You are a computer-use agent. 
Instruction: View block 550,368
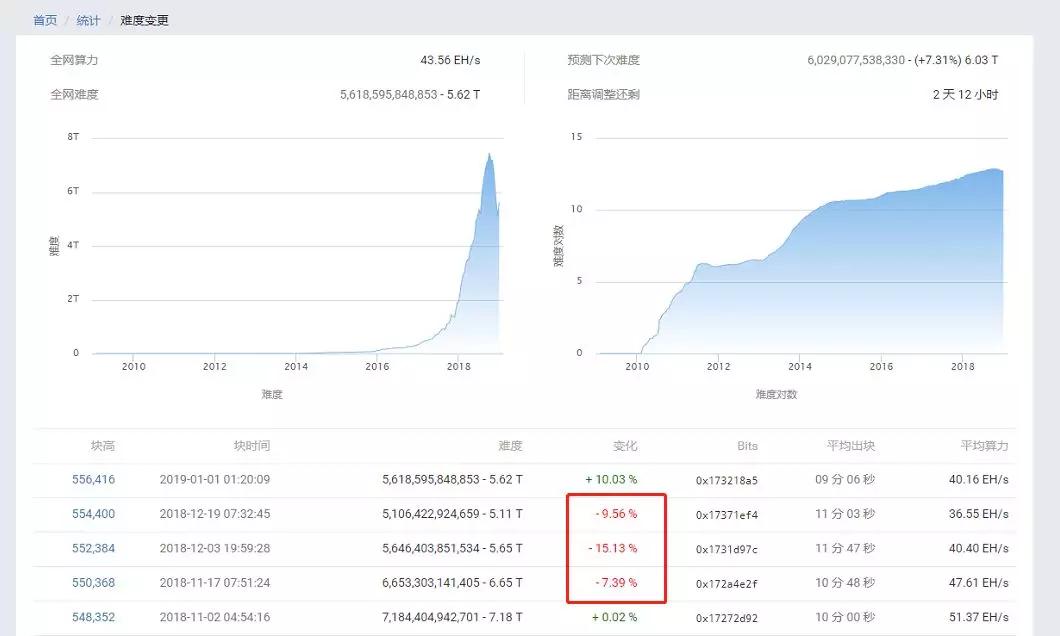click(x=93, y=583)
